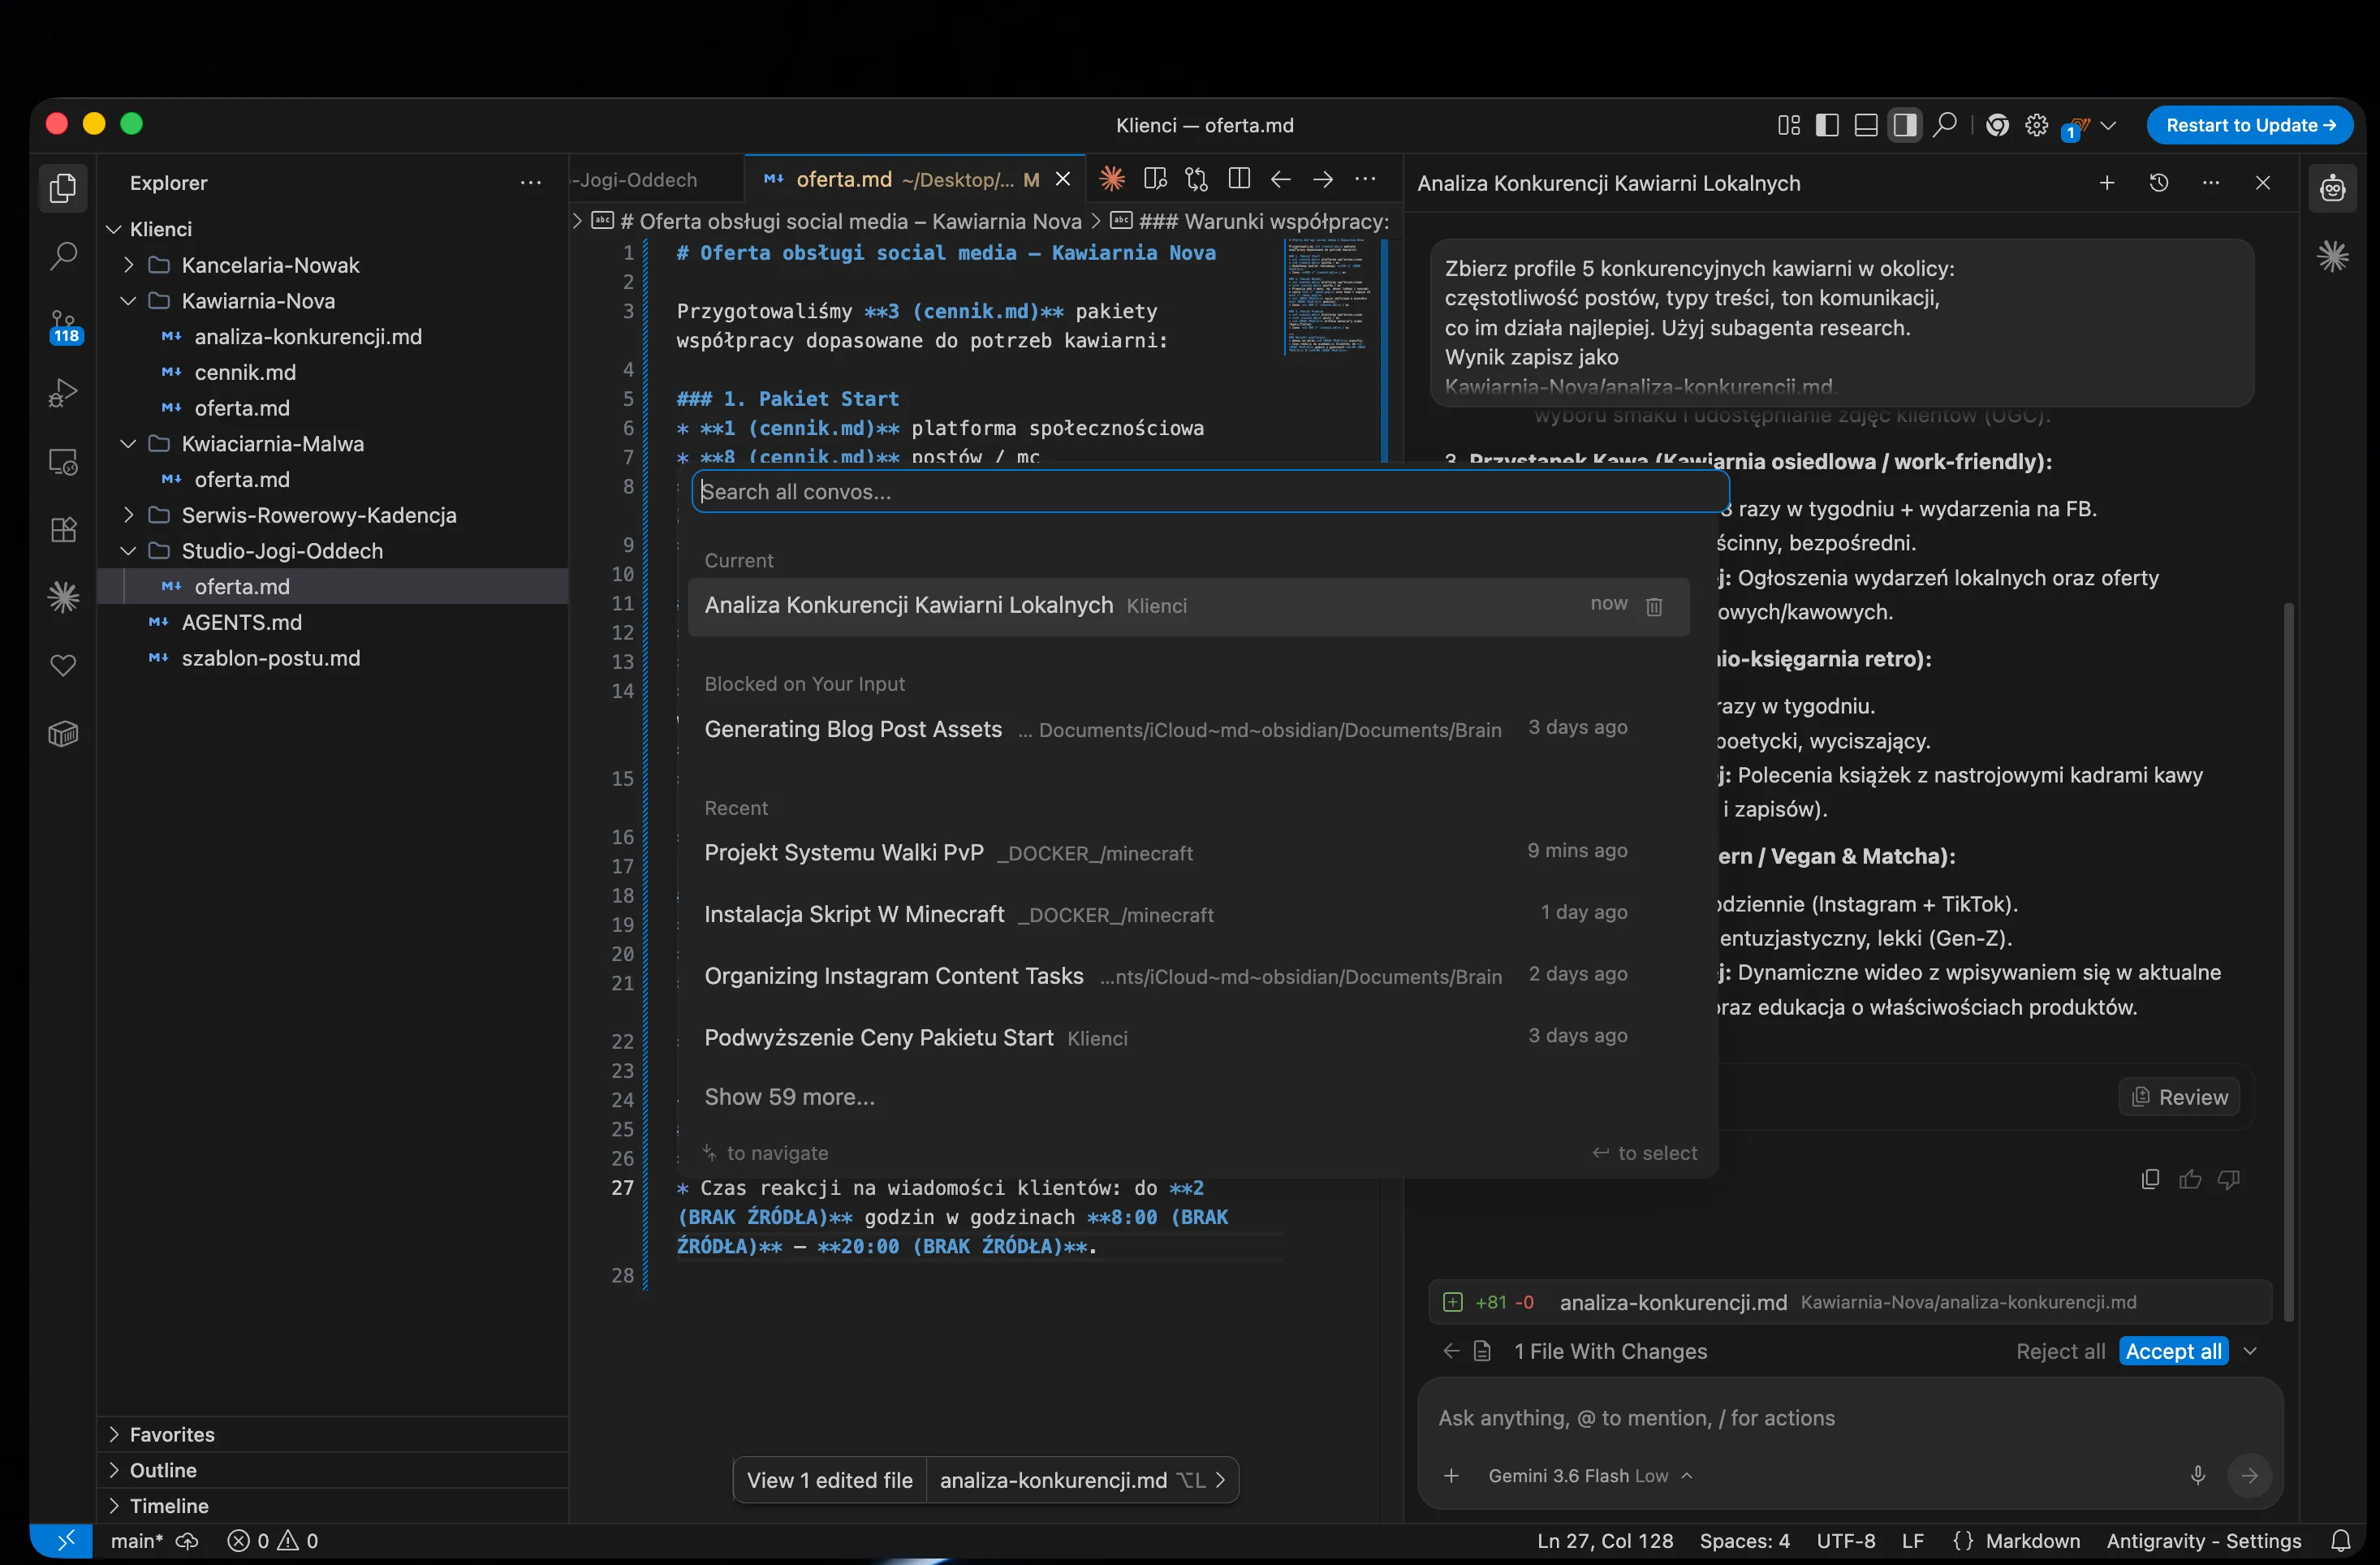The width and height of the screenshot is (2380, 1565).
Task: Click the send arrow in the chat input
Action: coord(2250,1476)
